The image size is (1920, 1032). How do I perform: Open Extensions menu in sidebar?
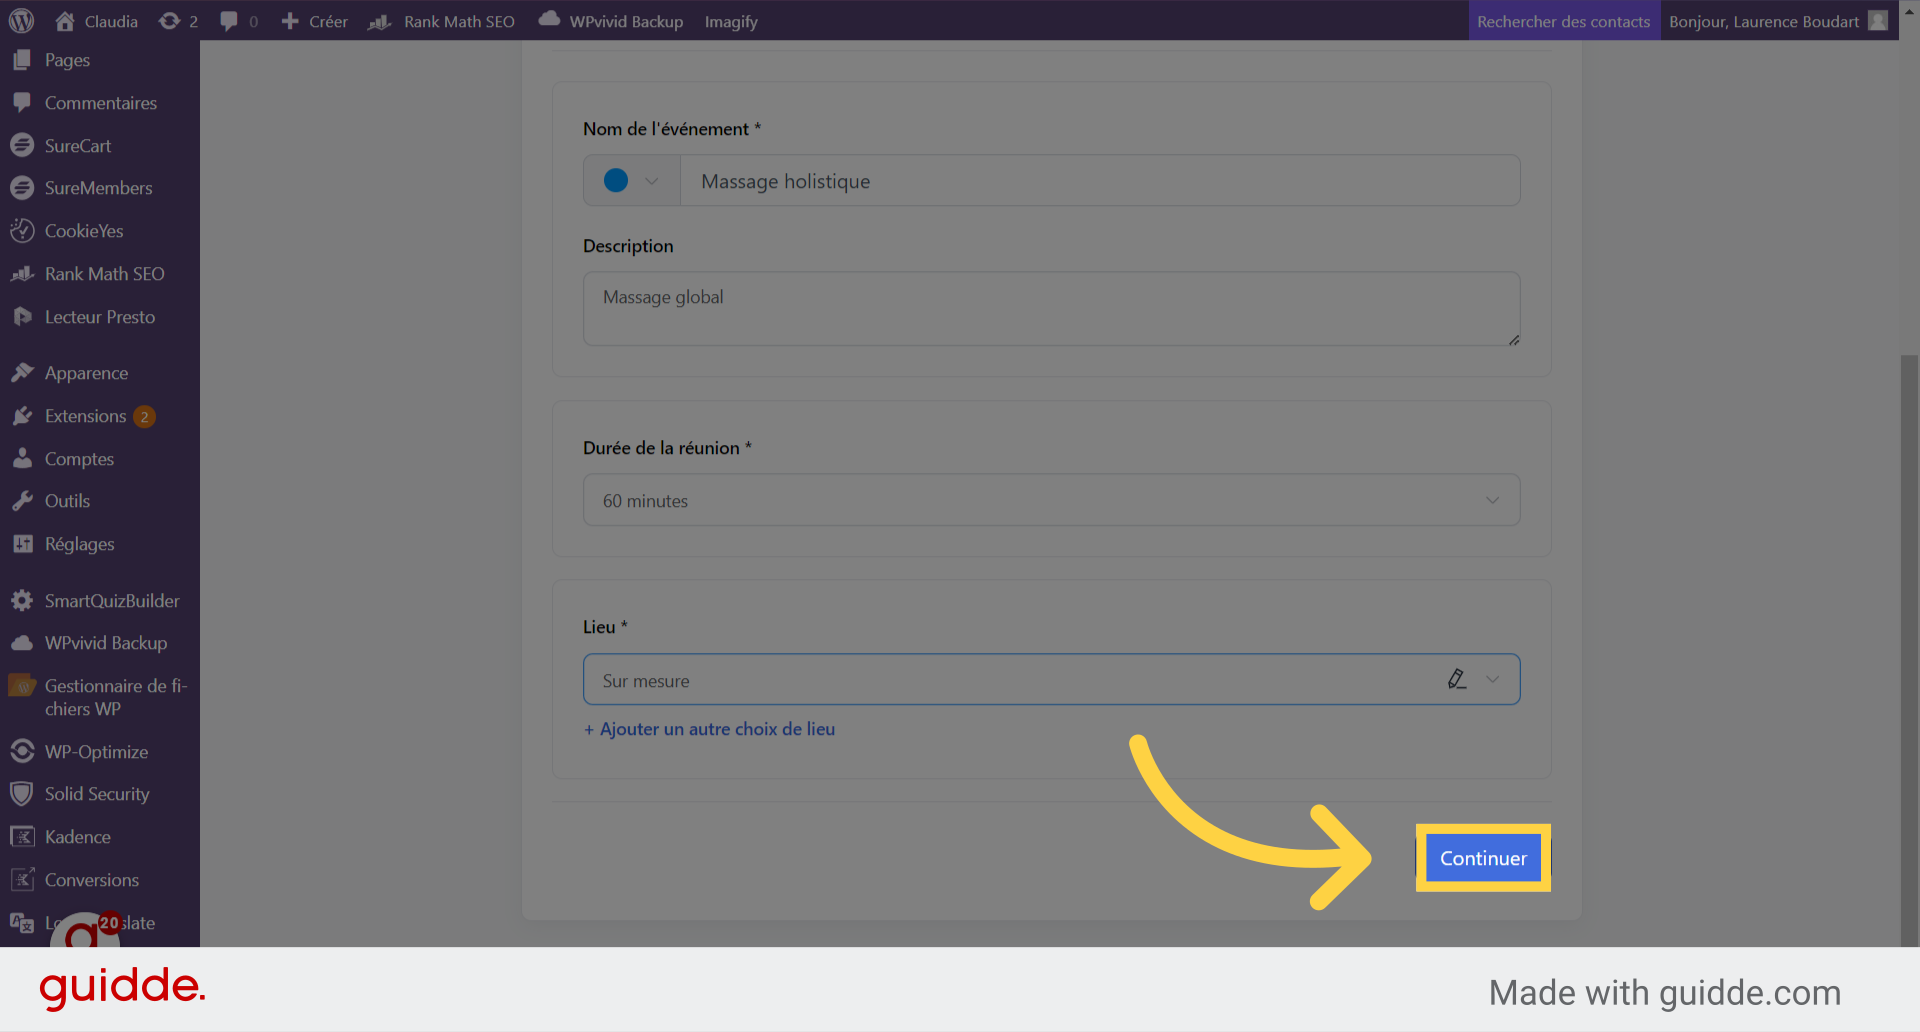pyautogui.click(x=85, y=416)
